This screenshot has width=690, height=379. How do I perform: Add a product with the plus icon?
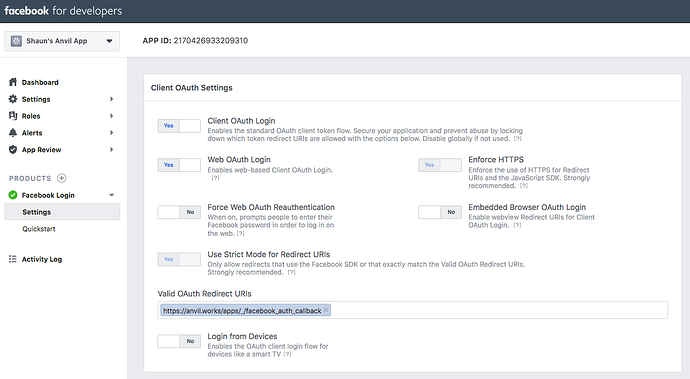coord(62,178)
